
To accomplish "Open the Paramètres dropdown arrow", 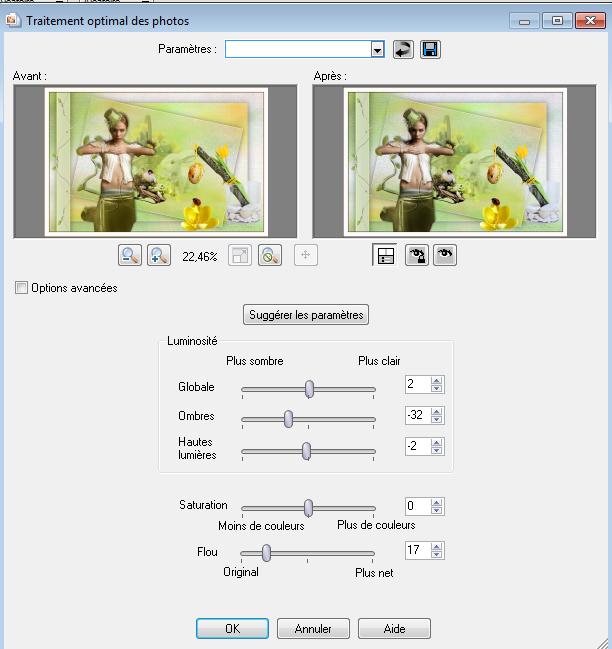I will click(377, 50).
